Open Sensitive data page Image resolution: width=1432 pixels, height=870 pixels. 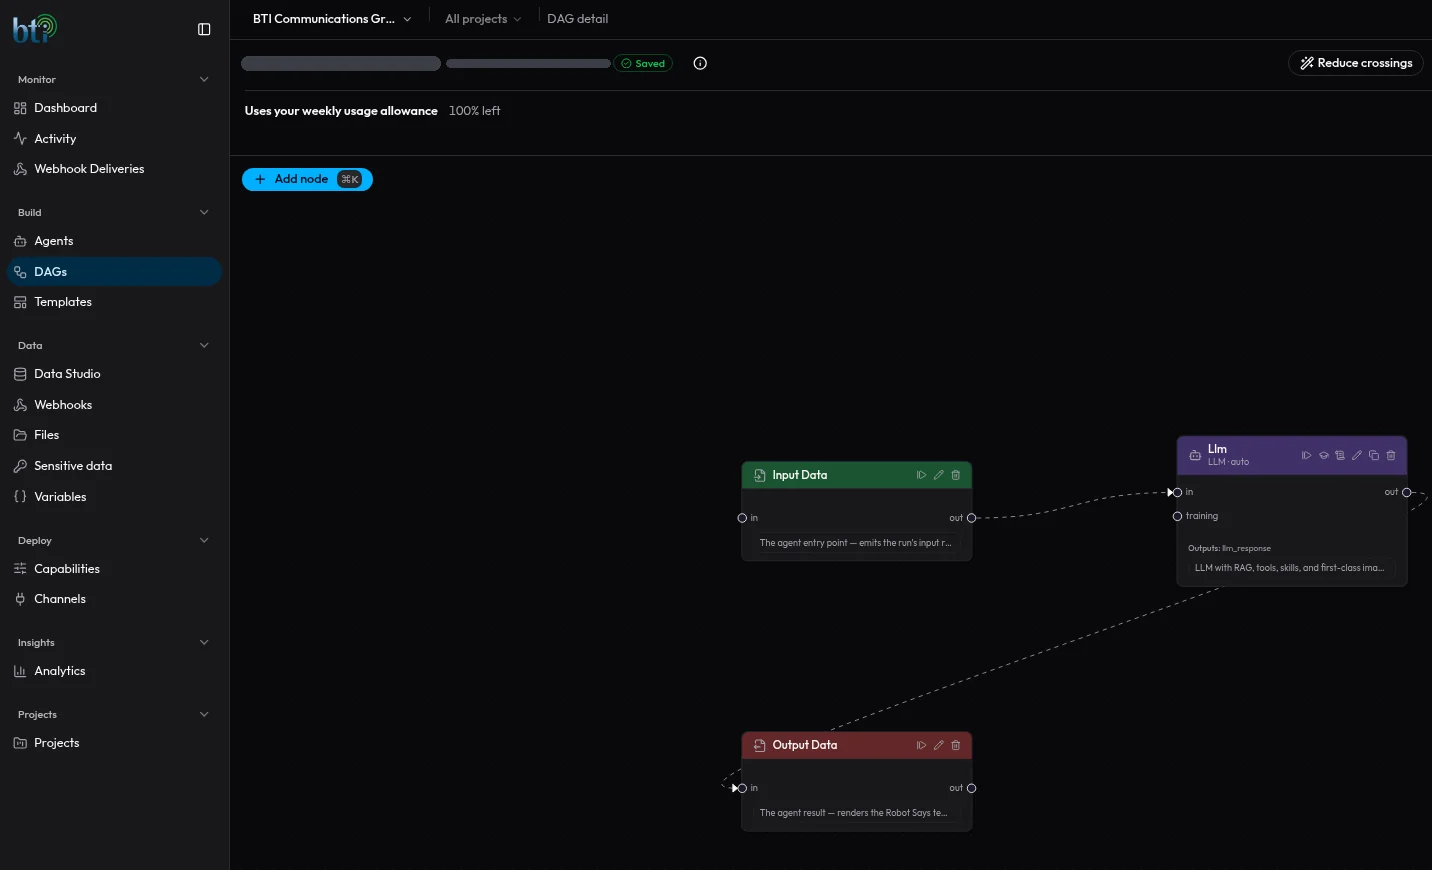[x=114, y=466]
